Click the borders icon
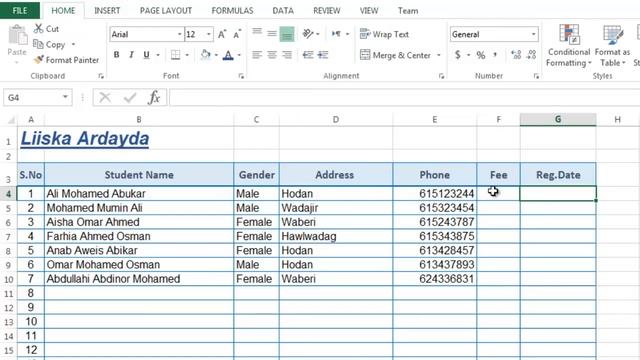 tap(176, 55)
